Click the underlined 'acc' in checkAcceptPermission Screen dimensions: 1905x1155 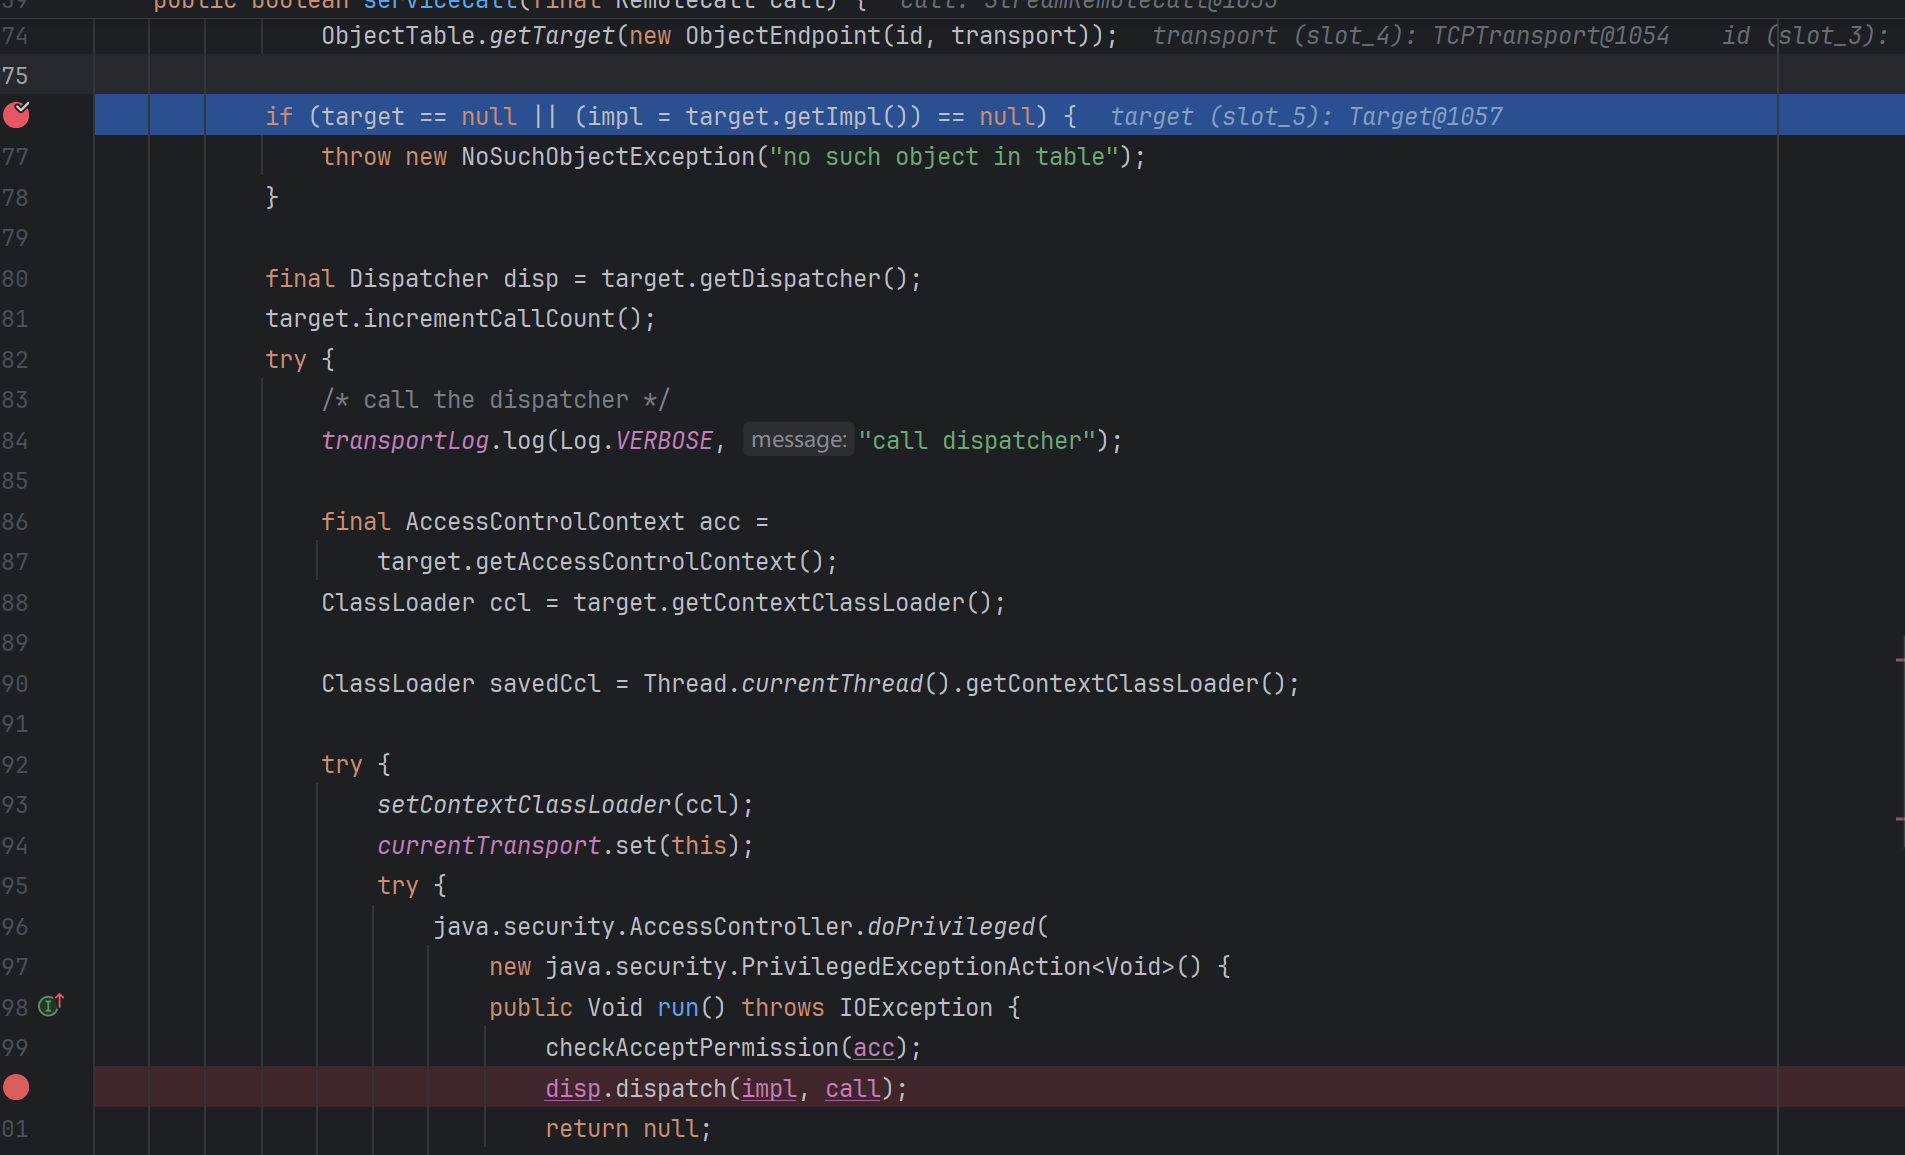873,1047
